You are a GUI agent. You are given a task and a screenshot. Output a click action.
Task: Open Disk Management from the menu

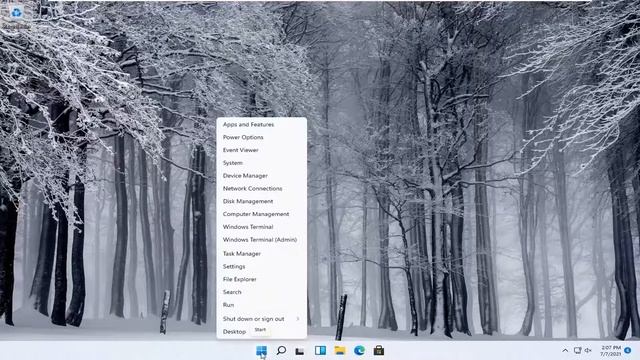pos(262,201)
